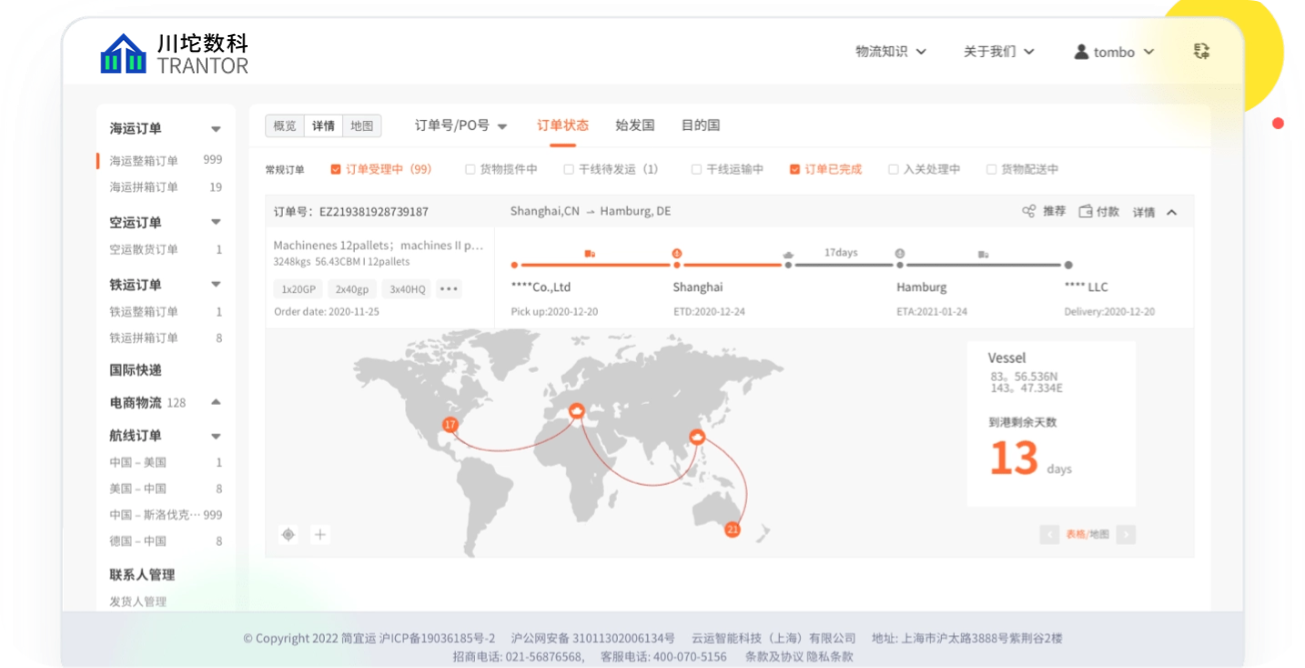The height and width of the screenshot is (668, 1305).
Task: Switch to the 始发国 tab
Action: (634, 126)
